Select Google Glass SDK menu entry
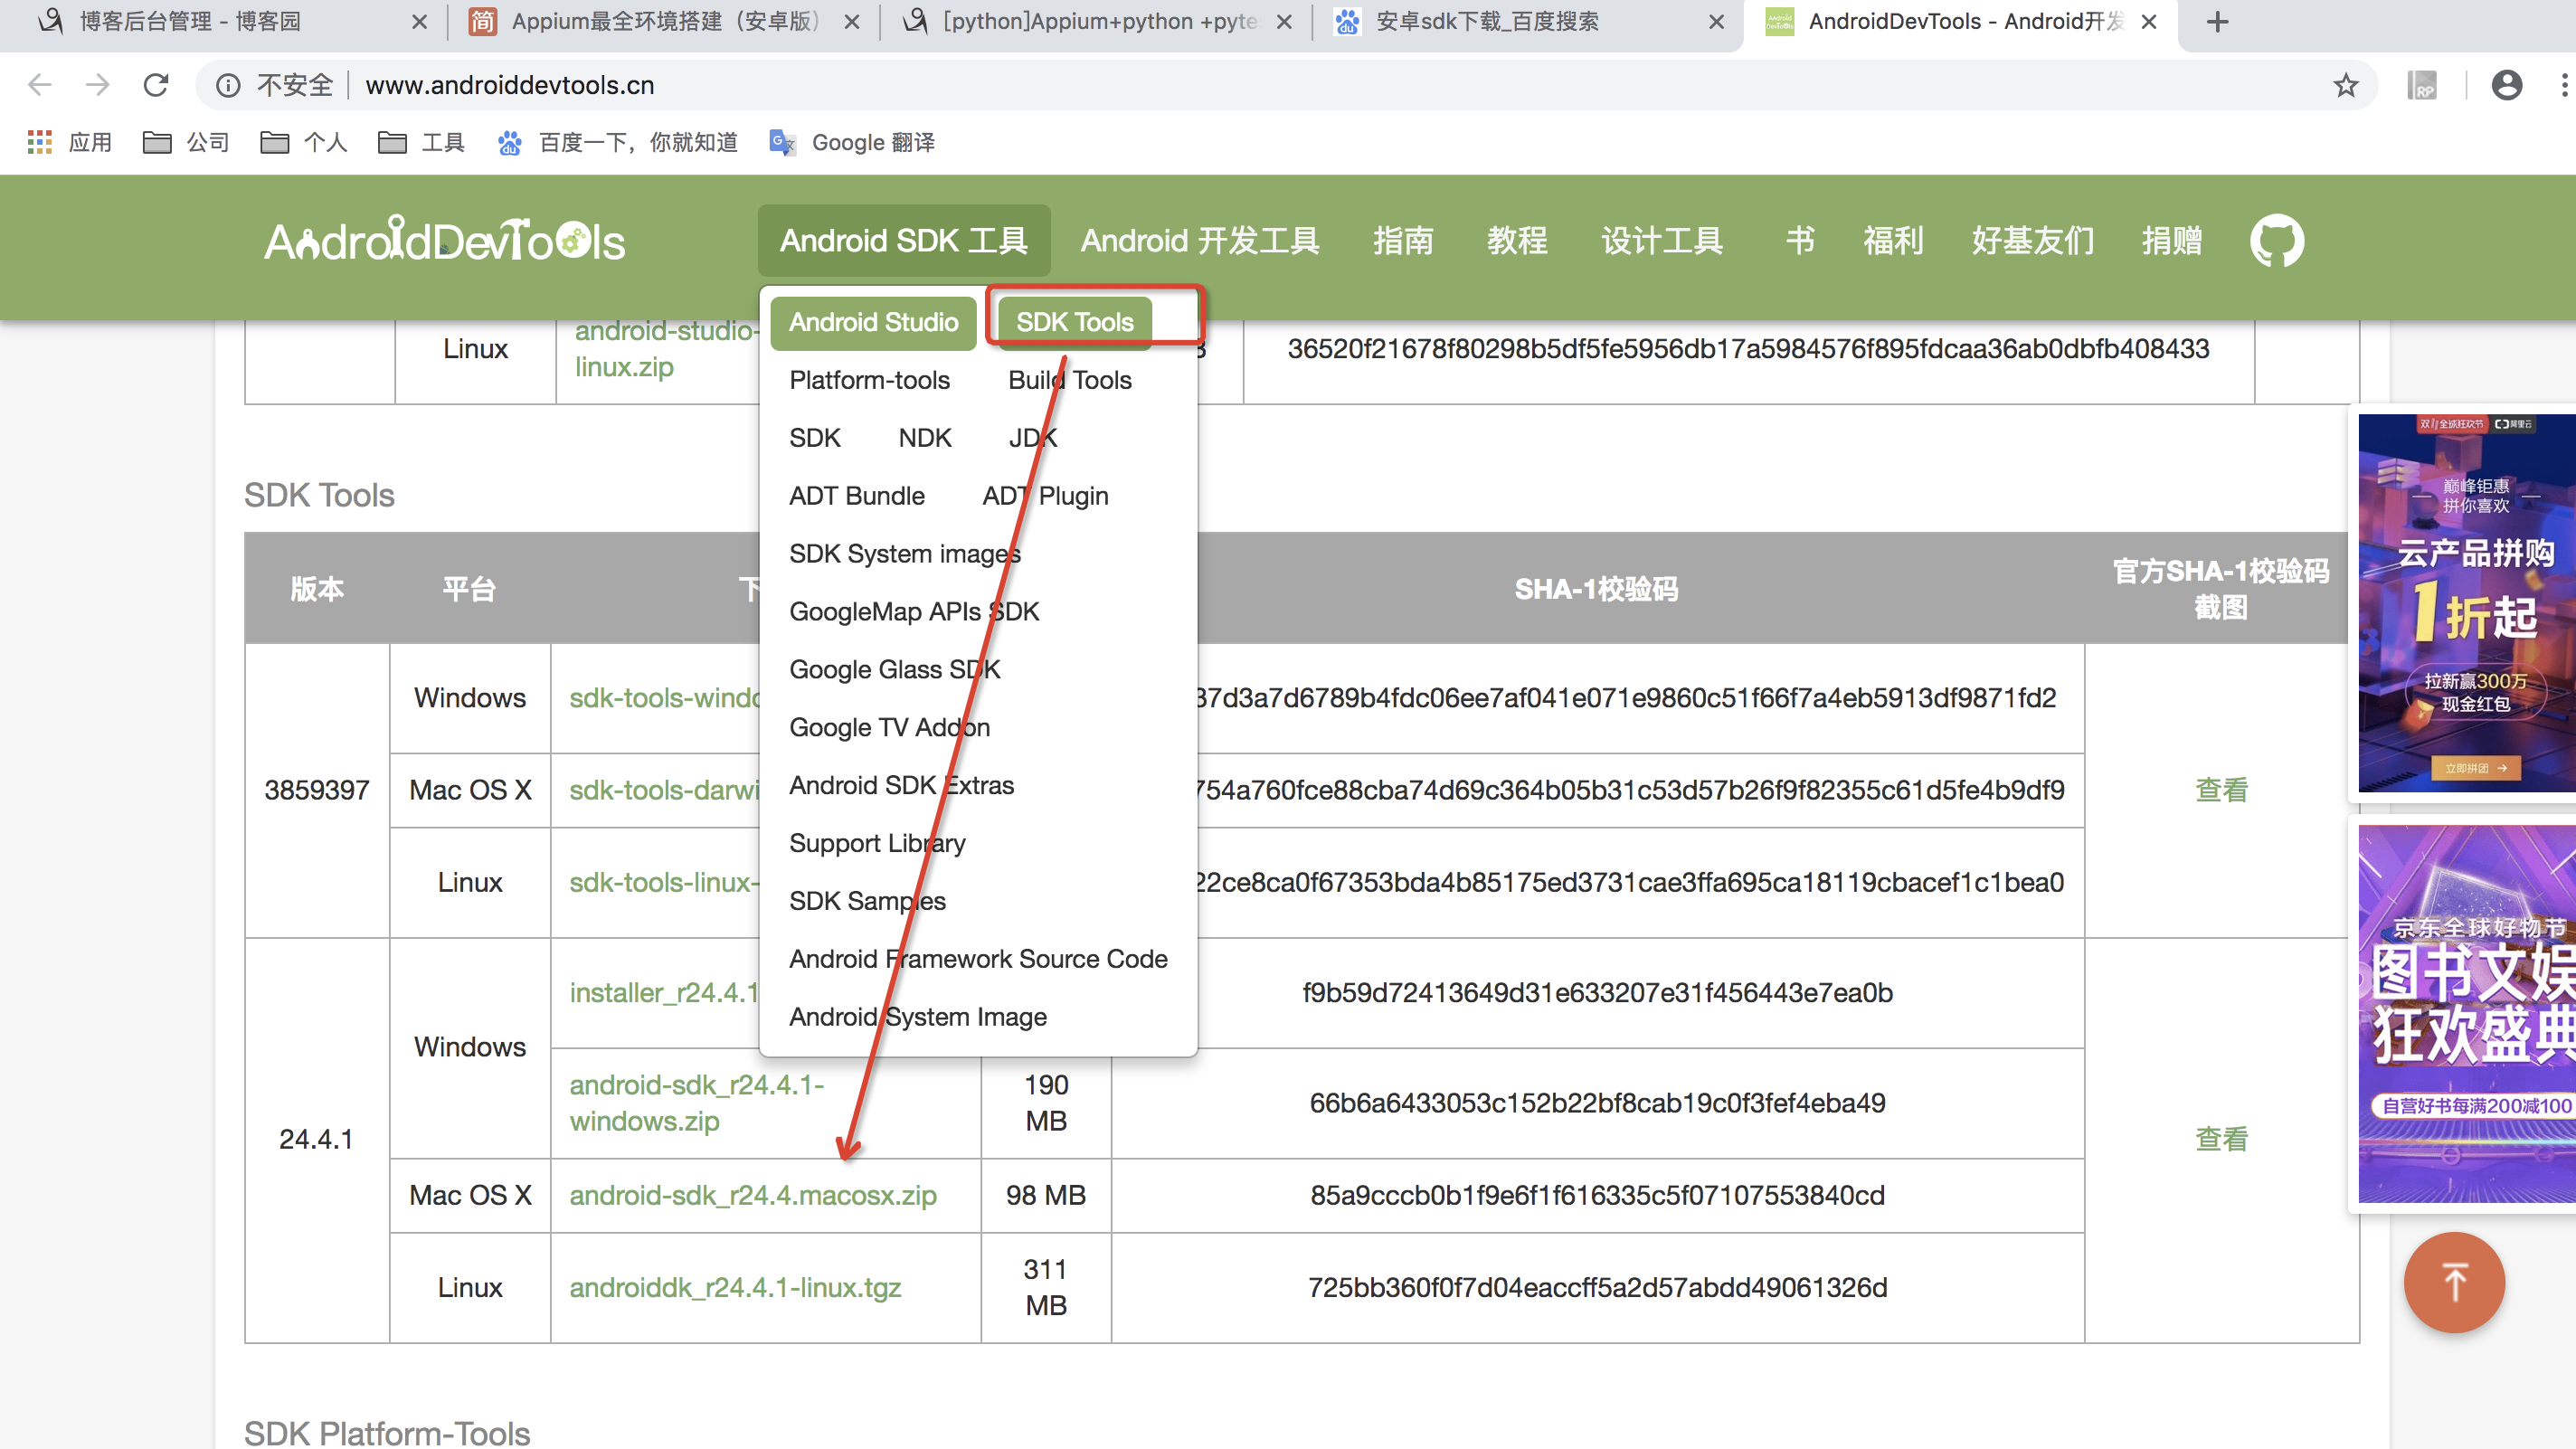Image resolution: width=2576 pixels, height=1449 pixels. click(x=894, y=670)
